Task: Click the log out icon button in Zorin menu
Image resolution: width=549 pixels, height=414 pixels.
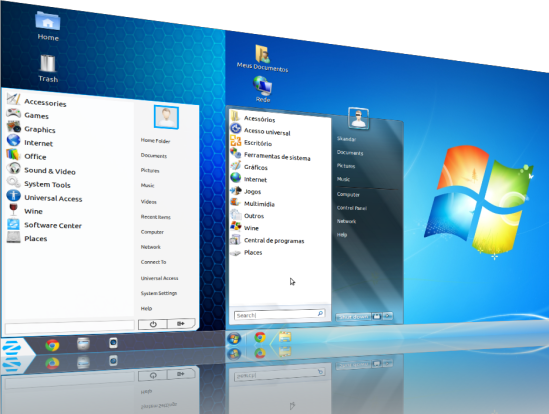Action: (181, 323)
